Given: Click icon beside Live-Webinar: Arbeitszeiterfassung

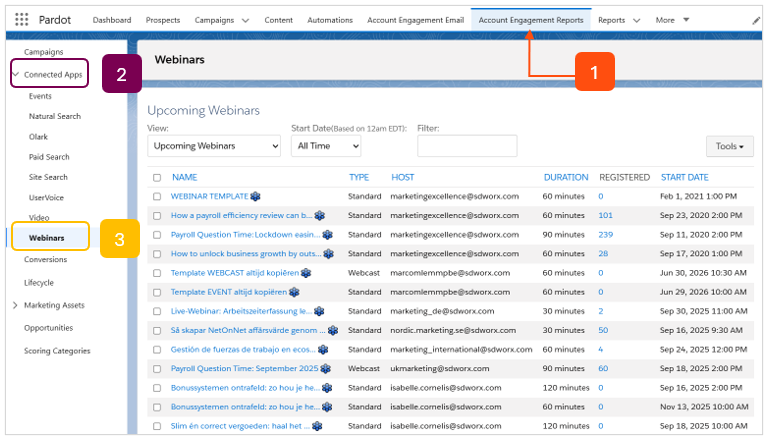Looking at the screenshot, I should point(319,311).
